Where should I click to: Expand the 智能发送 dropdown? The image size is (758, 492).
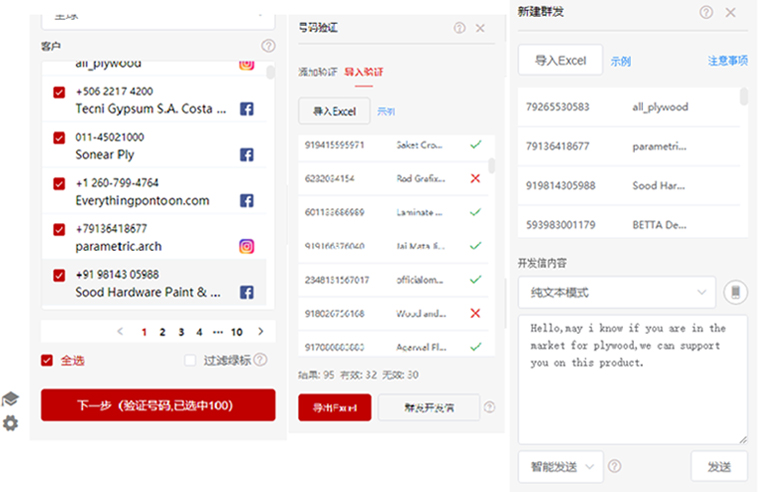(x=560, y=466)
